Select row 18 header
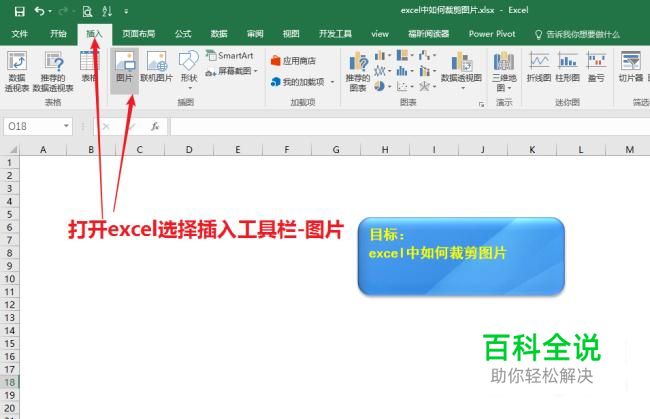Image resolution: width=650 pixels, height=419 pixels. pos(10,382)
